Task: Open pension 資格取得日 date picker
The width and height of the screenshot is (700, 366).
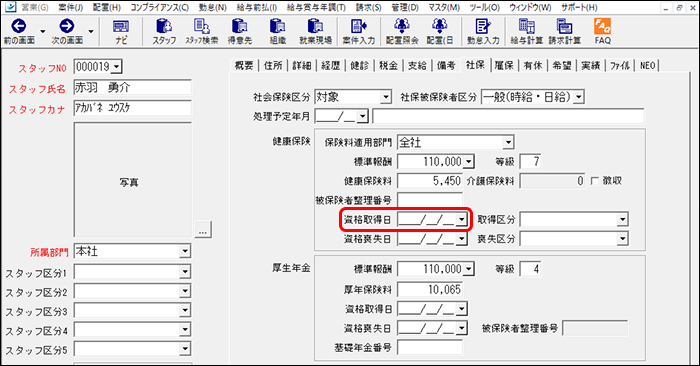Action: pyautogui.click(x=462, y=308)
